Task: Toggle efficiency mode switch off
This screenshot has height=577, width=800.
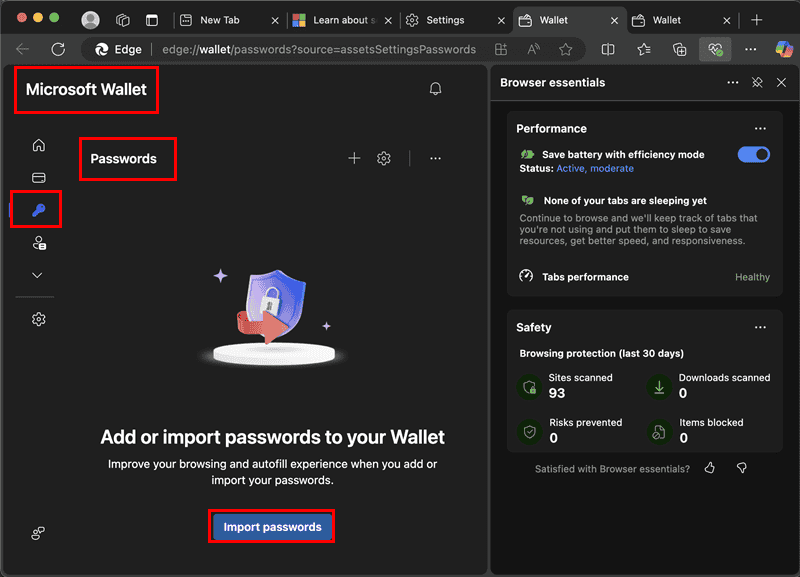Action: 753,154
